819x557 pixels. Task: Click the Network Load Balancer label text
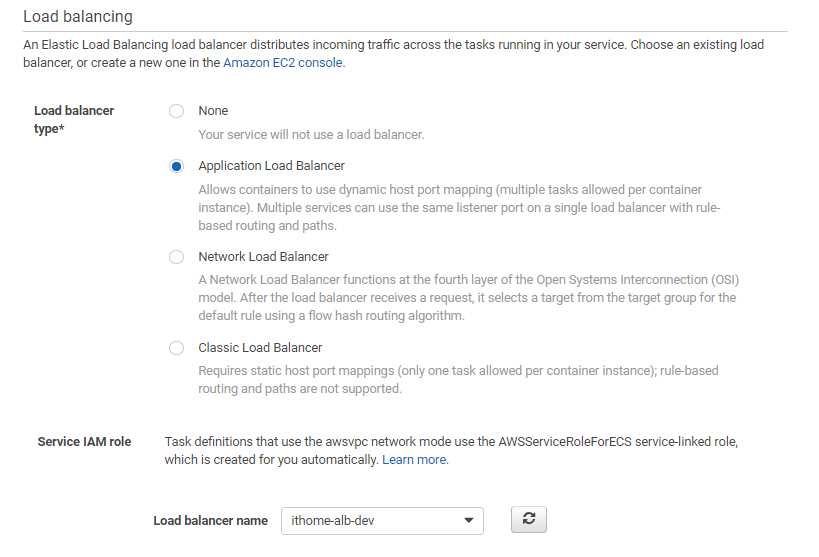[x=263, y=257]
